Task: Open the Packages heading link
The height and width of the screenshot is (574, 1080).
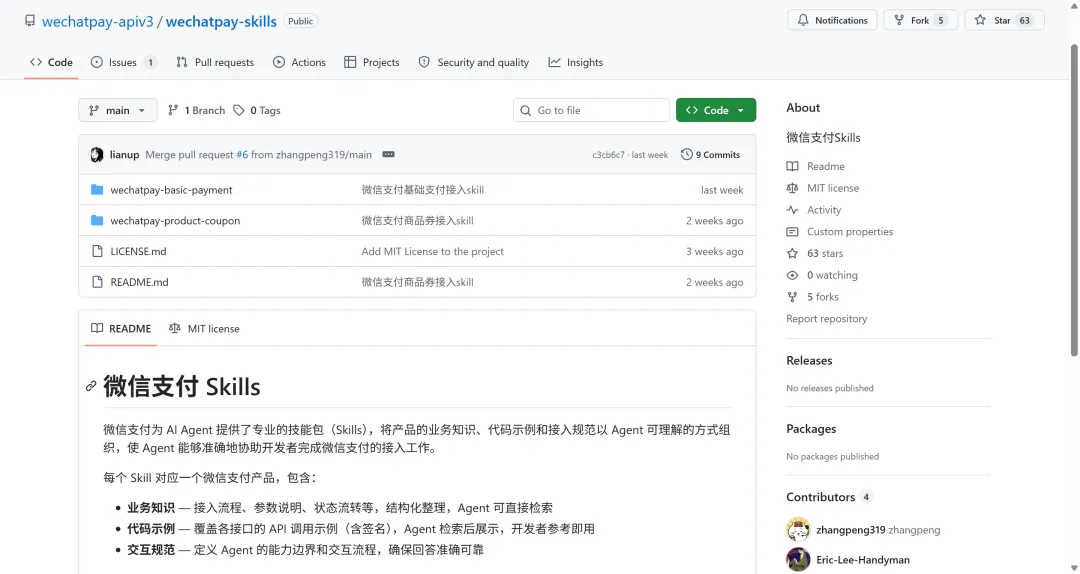Action: coord(811,429)
